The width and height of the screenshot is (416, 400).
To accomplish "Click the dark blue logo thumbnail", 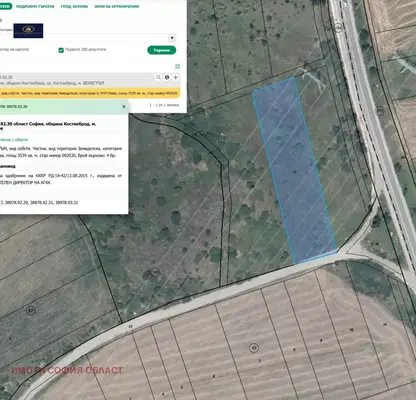I will [28, 31].
